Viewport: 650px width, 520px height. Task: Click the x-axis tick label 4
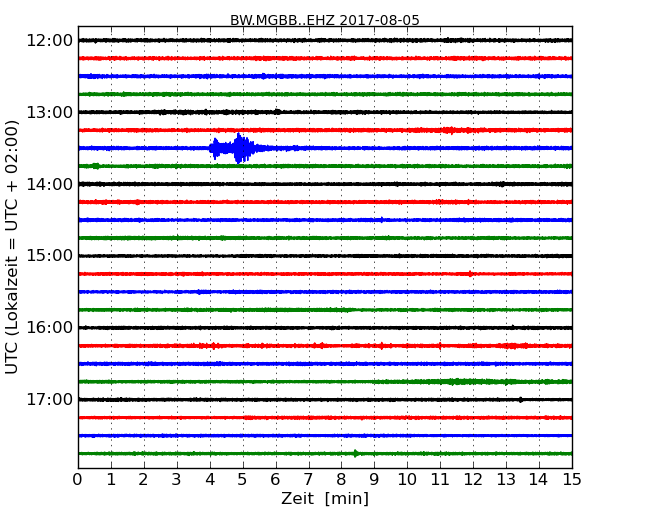coord(210,480)
